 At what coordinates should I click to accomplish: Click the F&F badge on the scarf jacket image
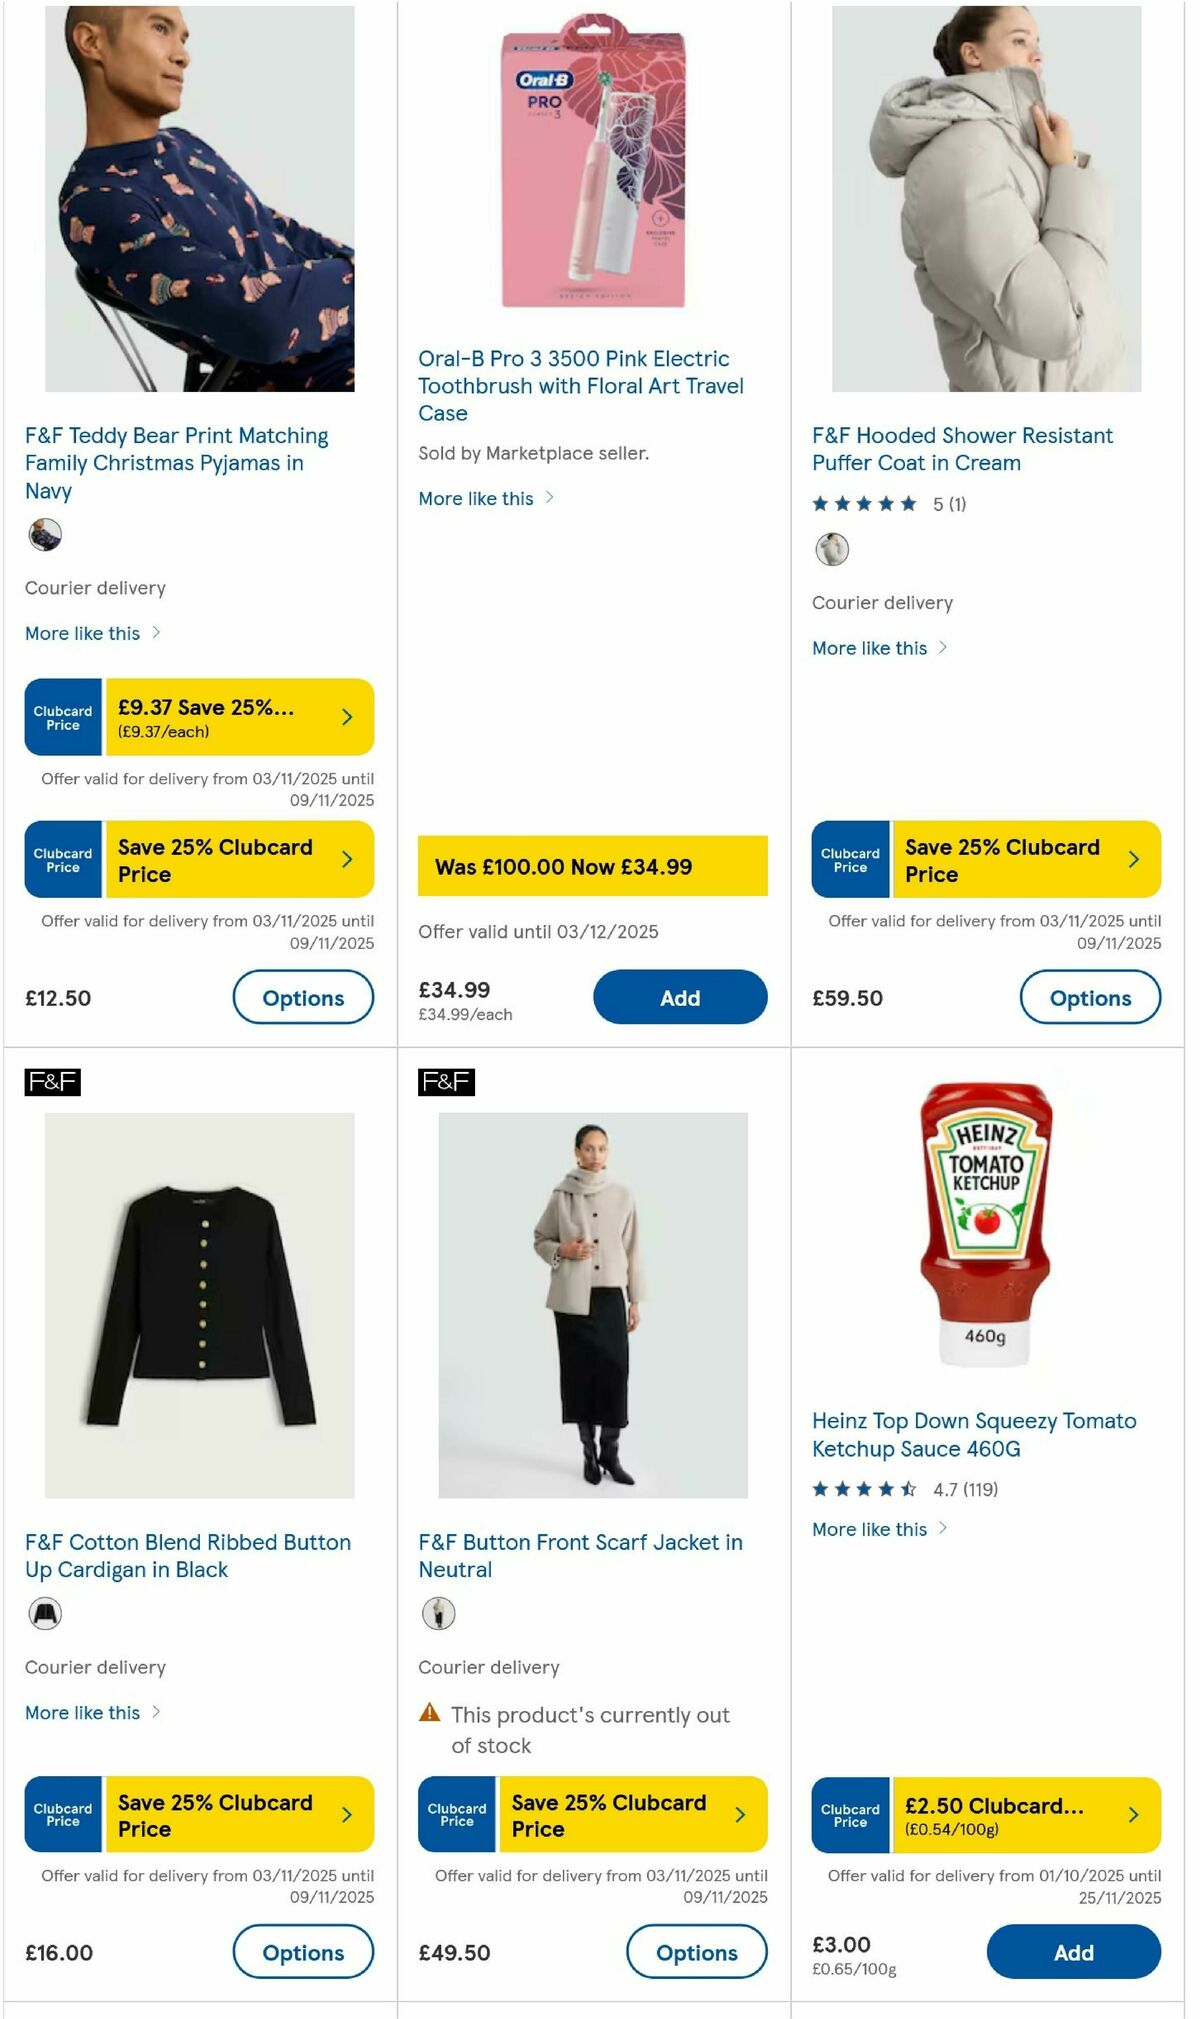pos(444,1082)
